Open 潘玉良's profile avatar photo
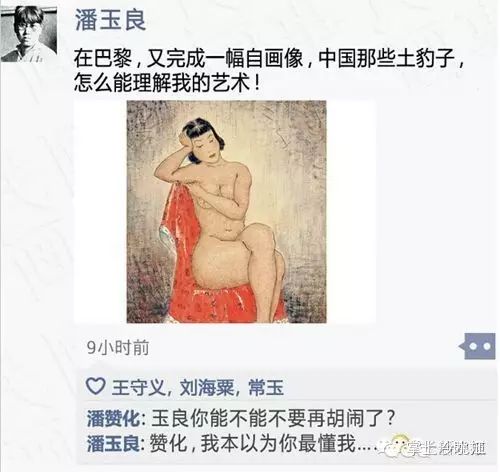 [x=29, y=34]
